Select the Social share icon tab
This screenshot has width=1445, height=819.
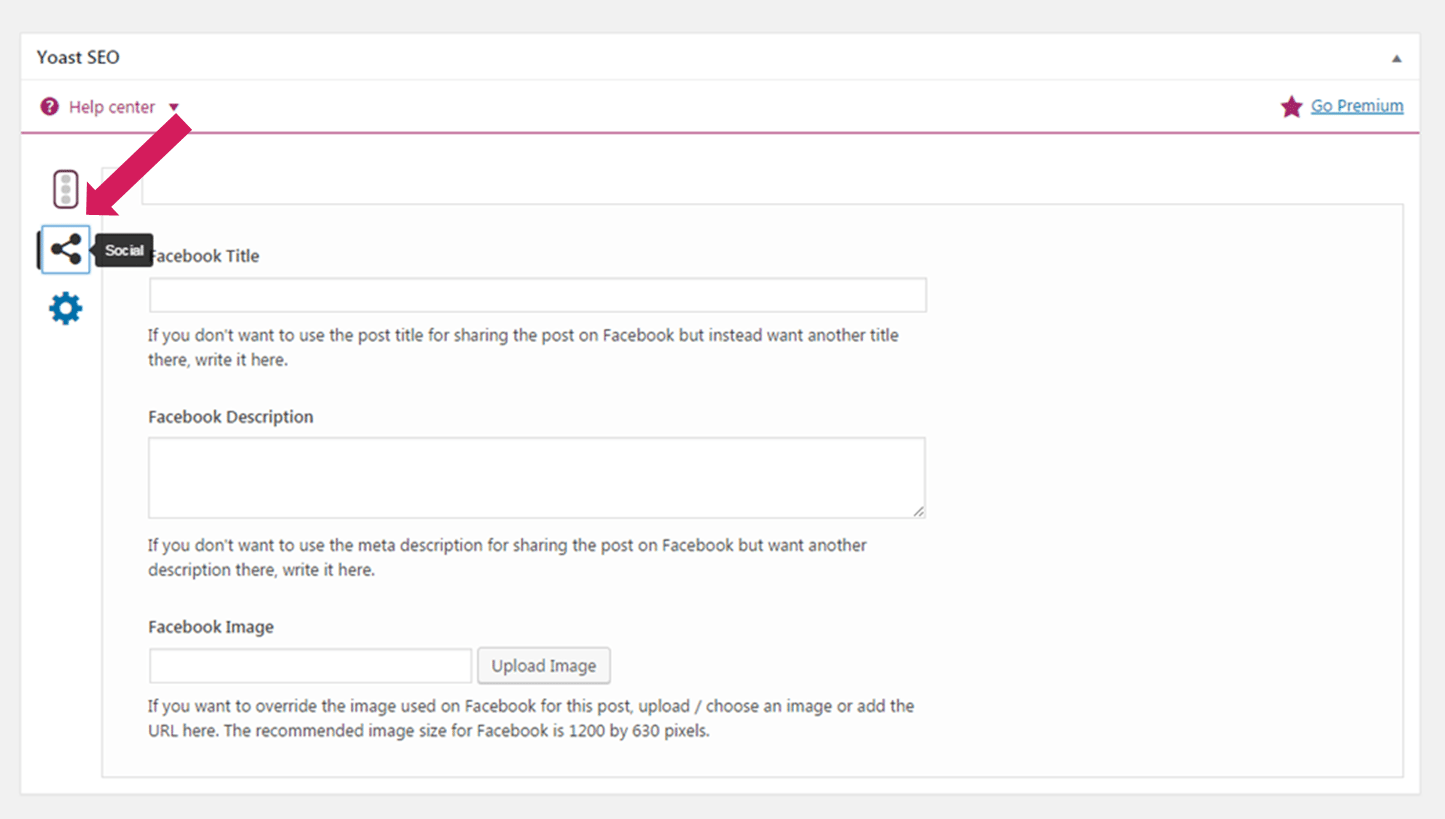66,249
